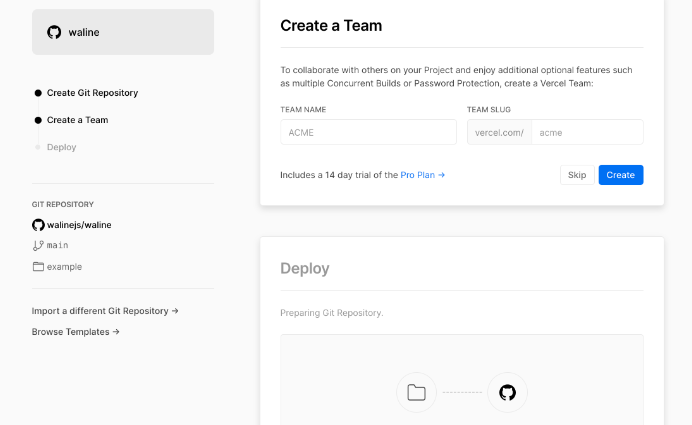
Task: Open the Browse Templates link
Action: (x=75, y=332)
